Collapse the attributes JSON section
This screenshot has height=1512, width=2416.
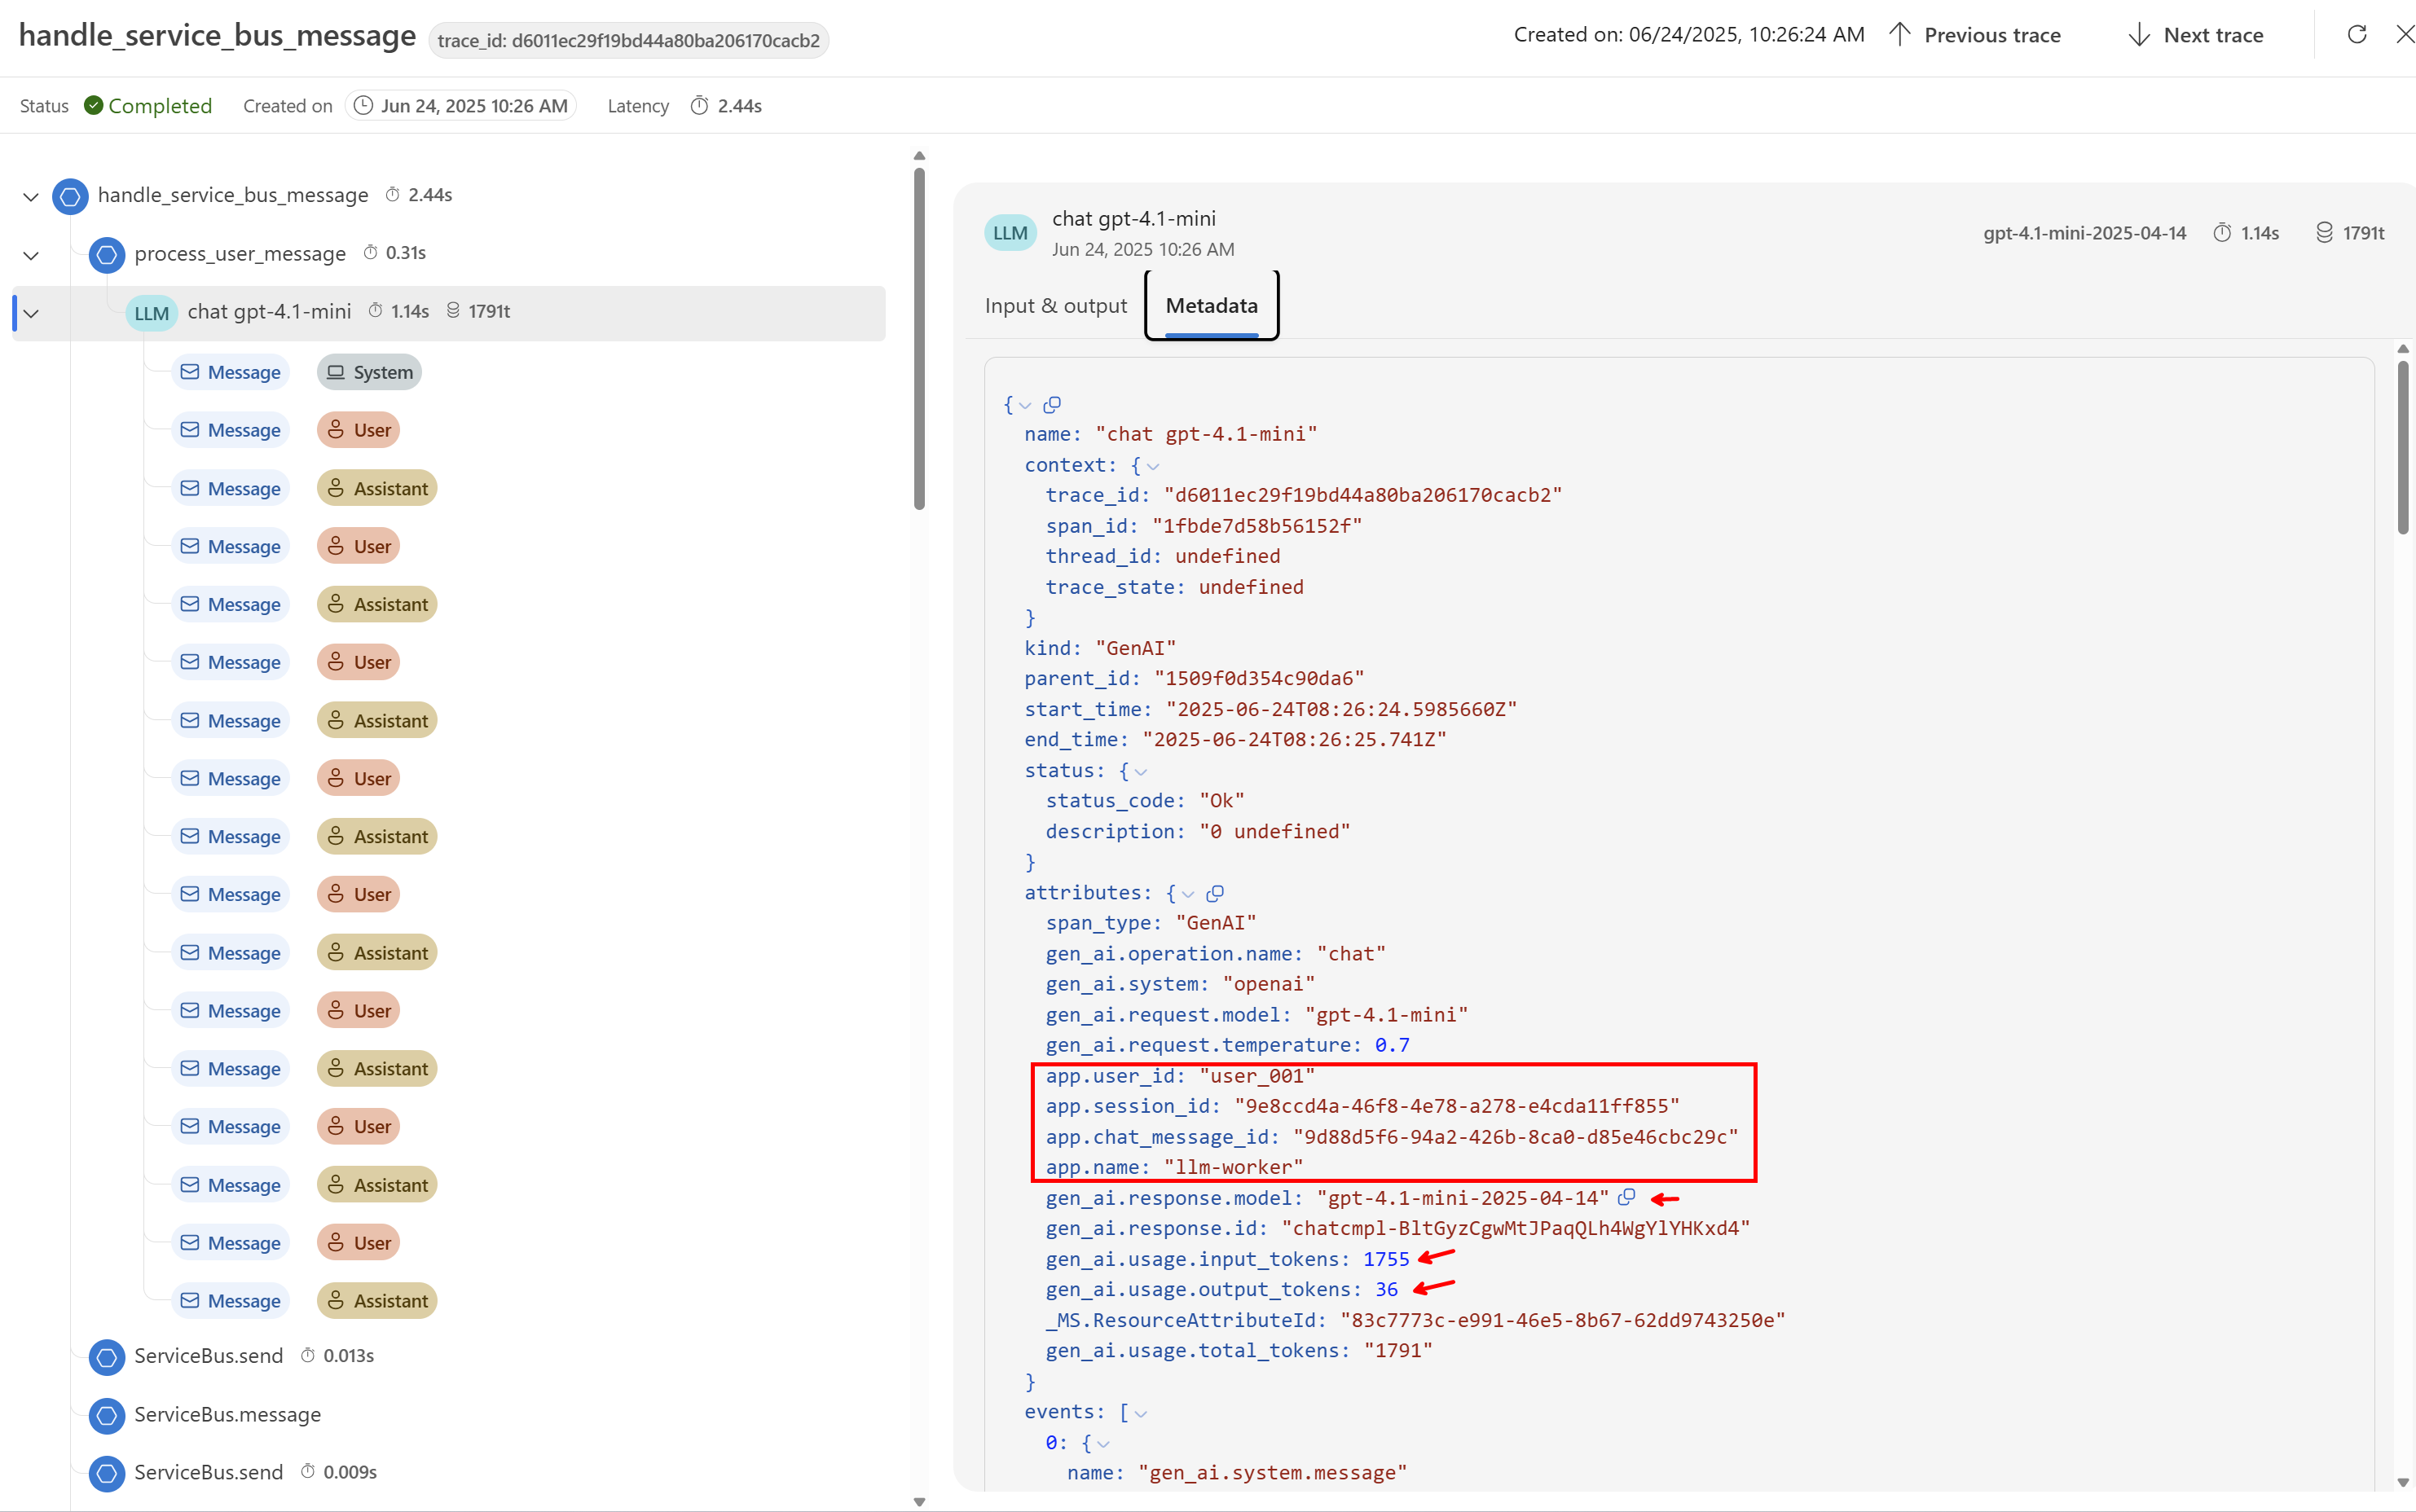coord(1188,894)
